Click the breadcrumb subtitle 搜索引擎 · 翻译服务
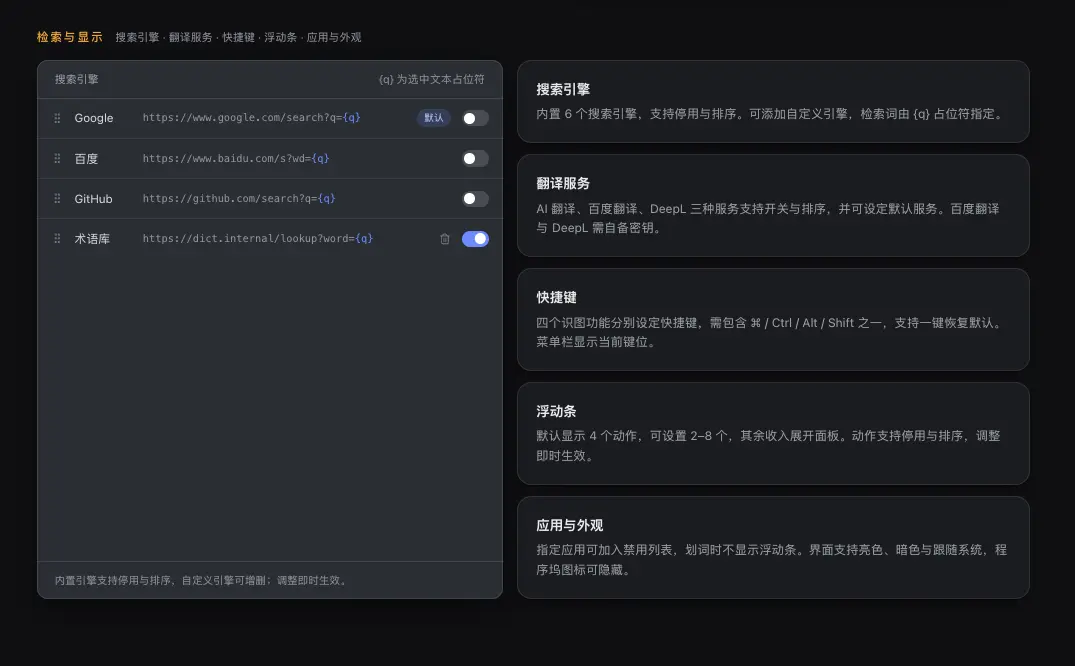Screen dimensions: 1075x666 pyautogui.click(x=238, y=37)
